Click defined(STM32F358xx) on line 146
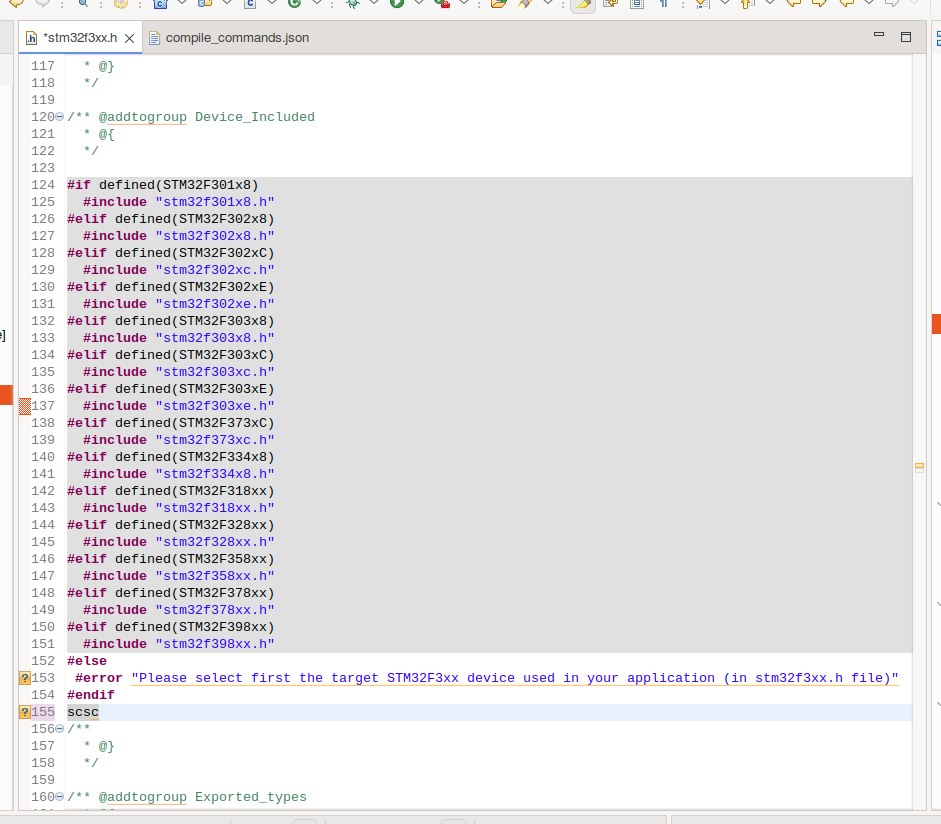The image size is (941, 824). 194,559
